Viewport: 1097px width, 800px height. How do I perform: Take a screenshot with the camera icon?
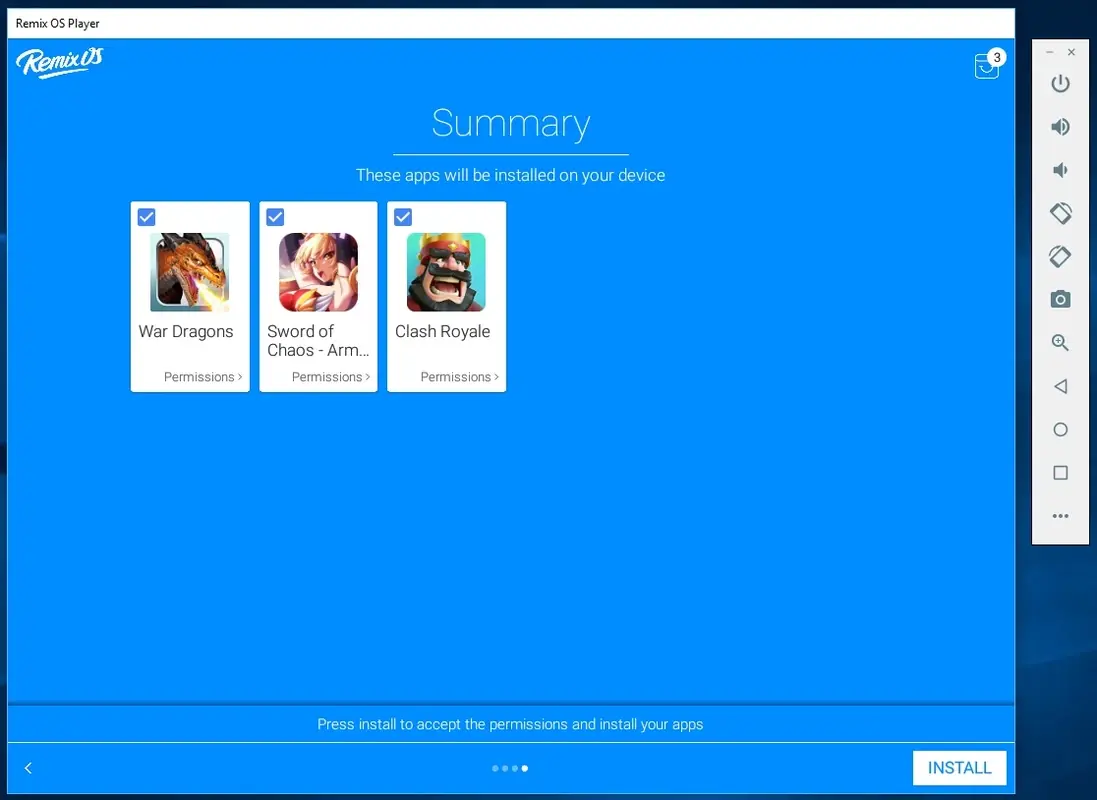pyautogui.click(x=1060, y=298)
